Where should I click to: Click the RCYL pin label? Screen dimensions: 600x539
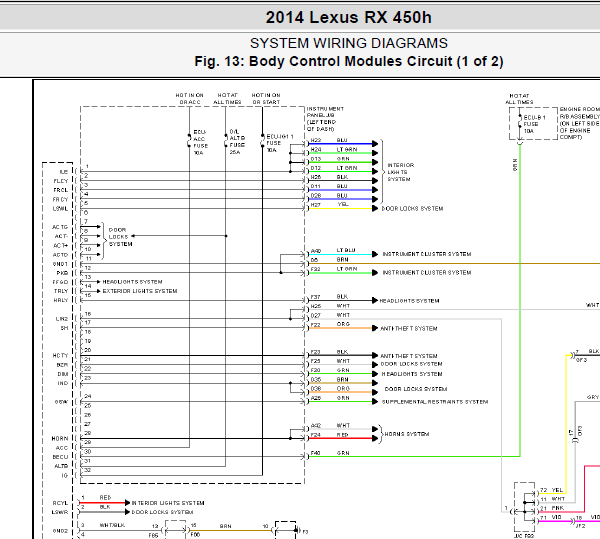[60, 503]
